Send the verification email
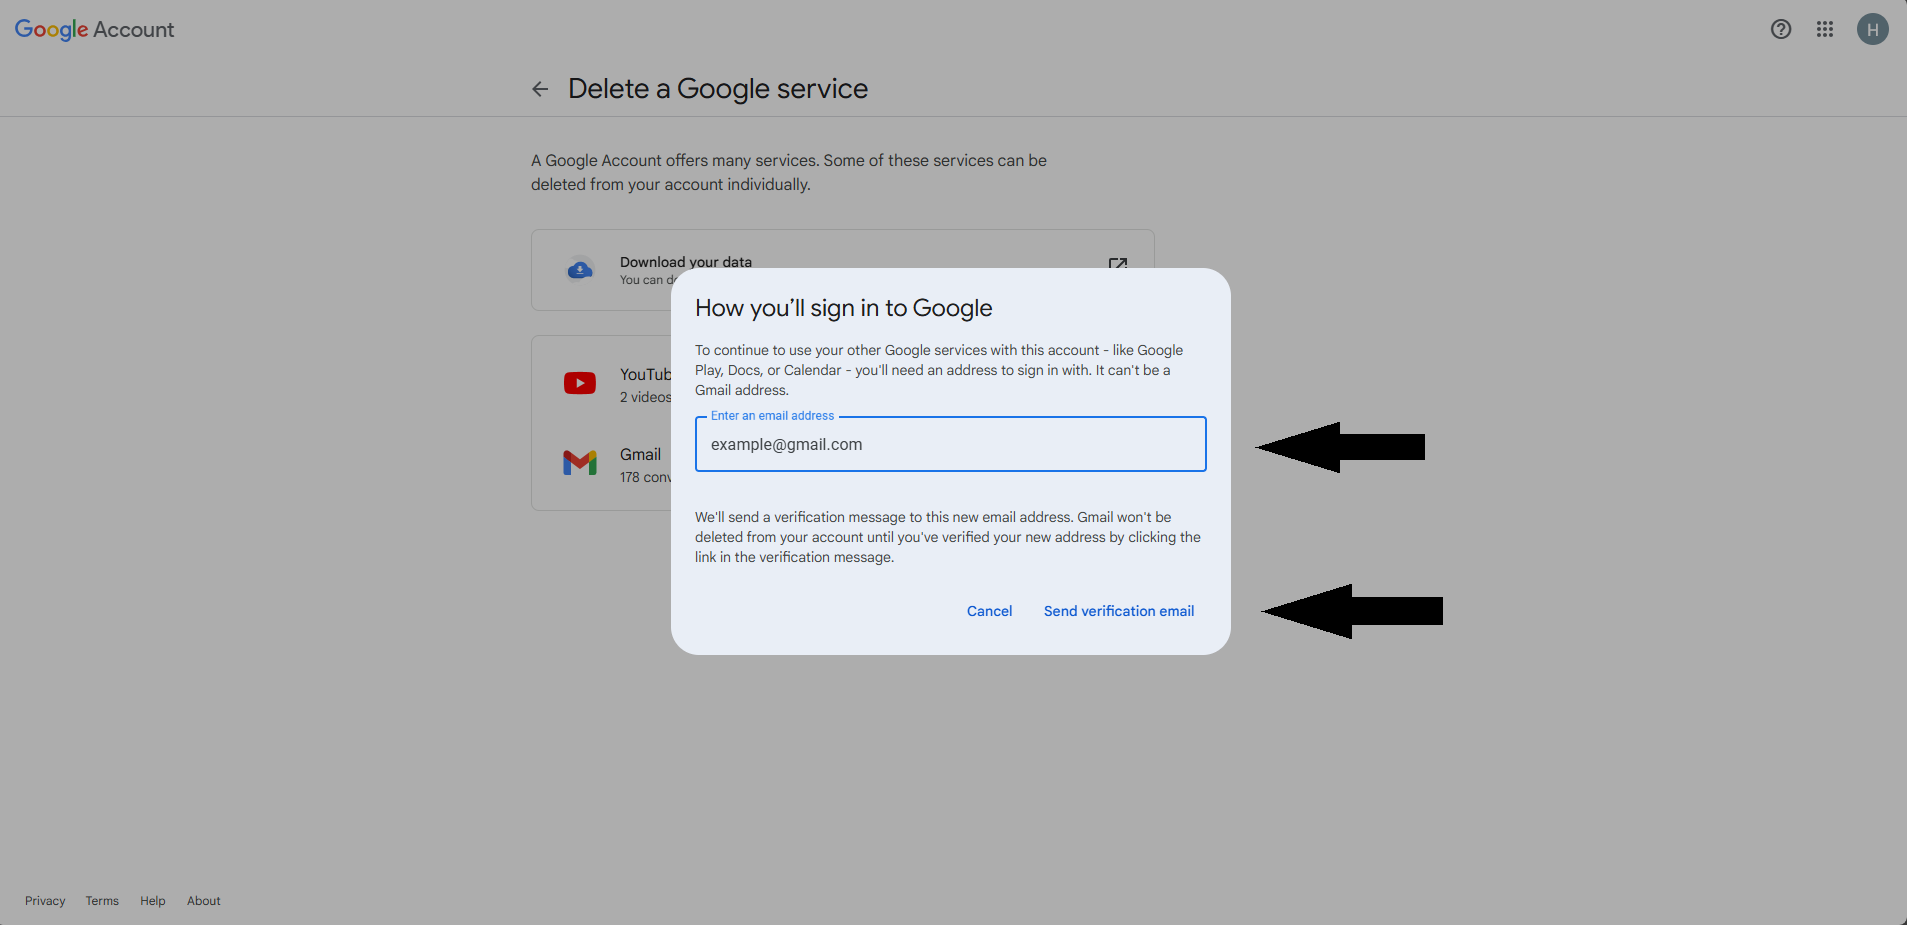The width and height of the screenshot is (1907, 925). pos(1119,611)
